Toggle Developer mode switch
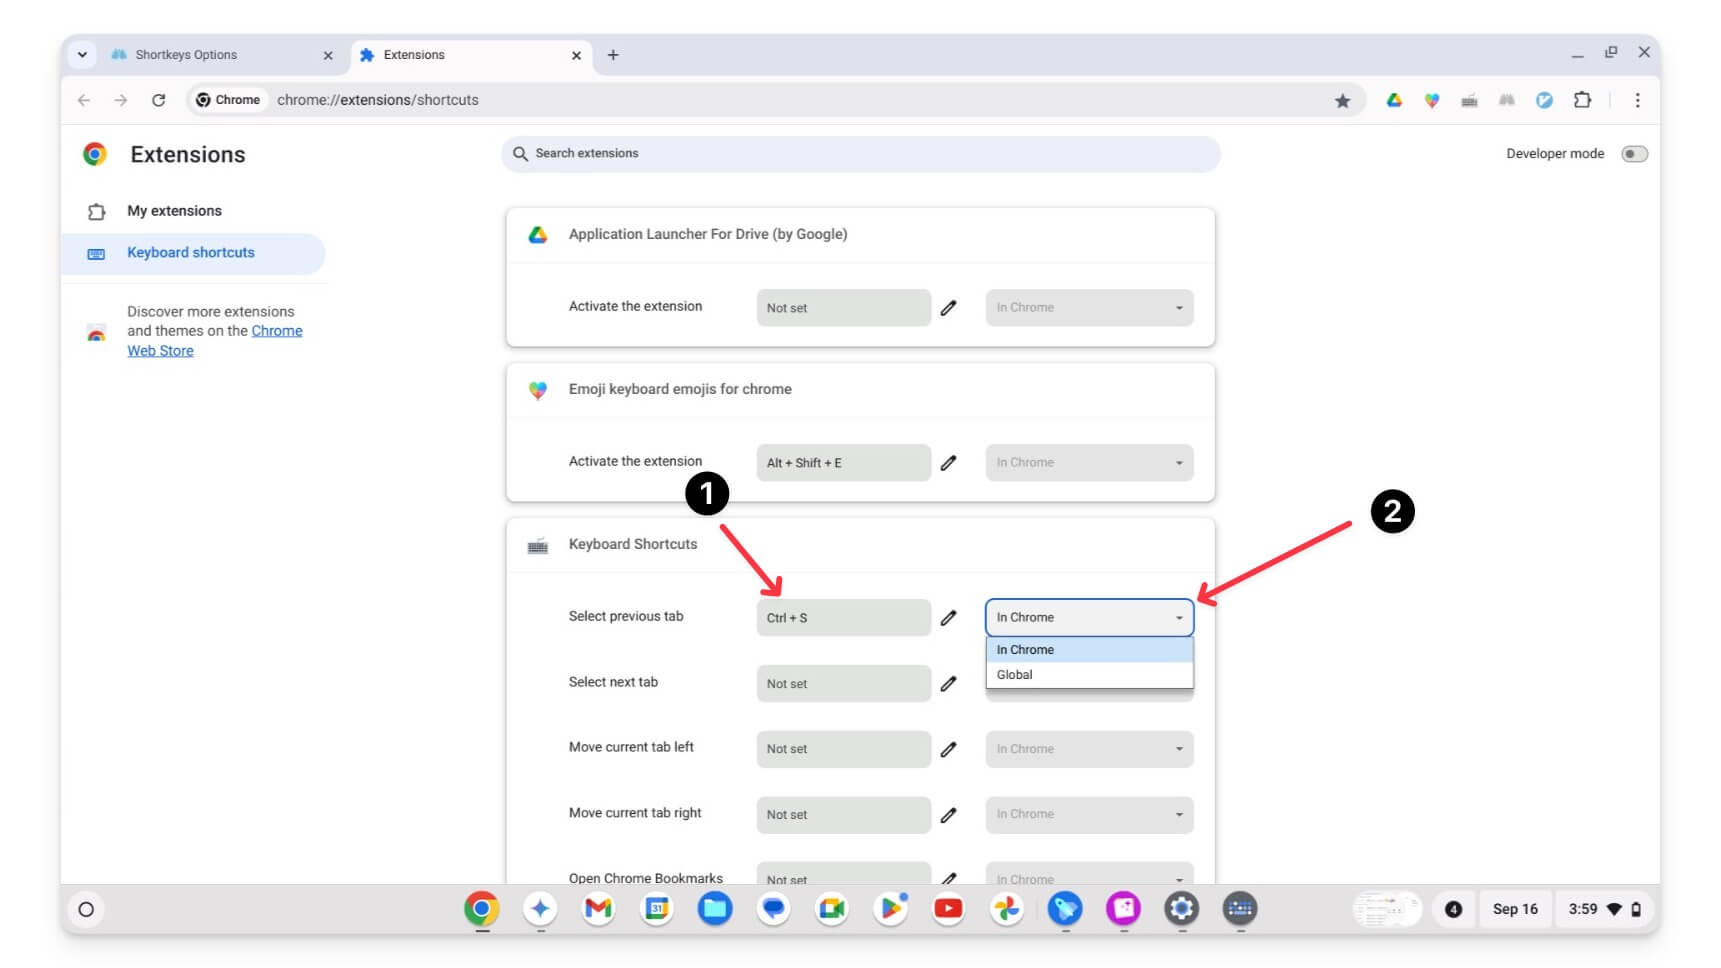Viewport: 1721px width, 968px height. 1634,154
